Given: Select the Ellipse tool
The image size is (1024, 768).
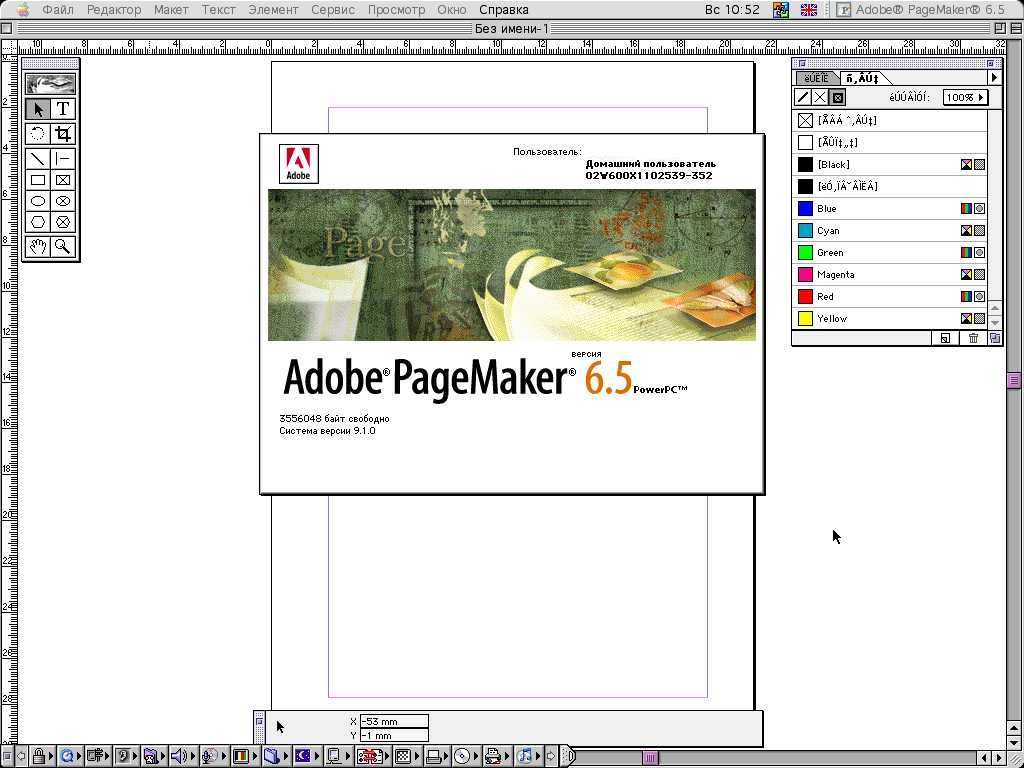Looking at the screenshot, I should (38, 200).
